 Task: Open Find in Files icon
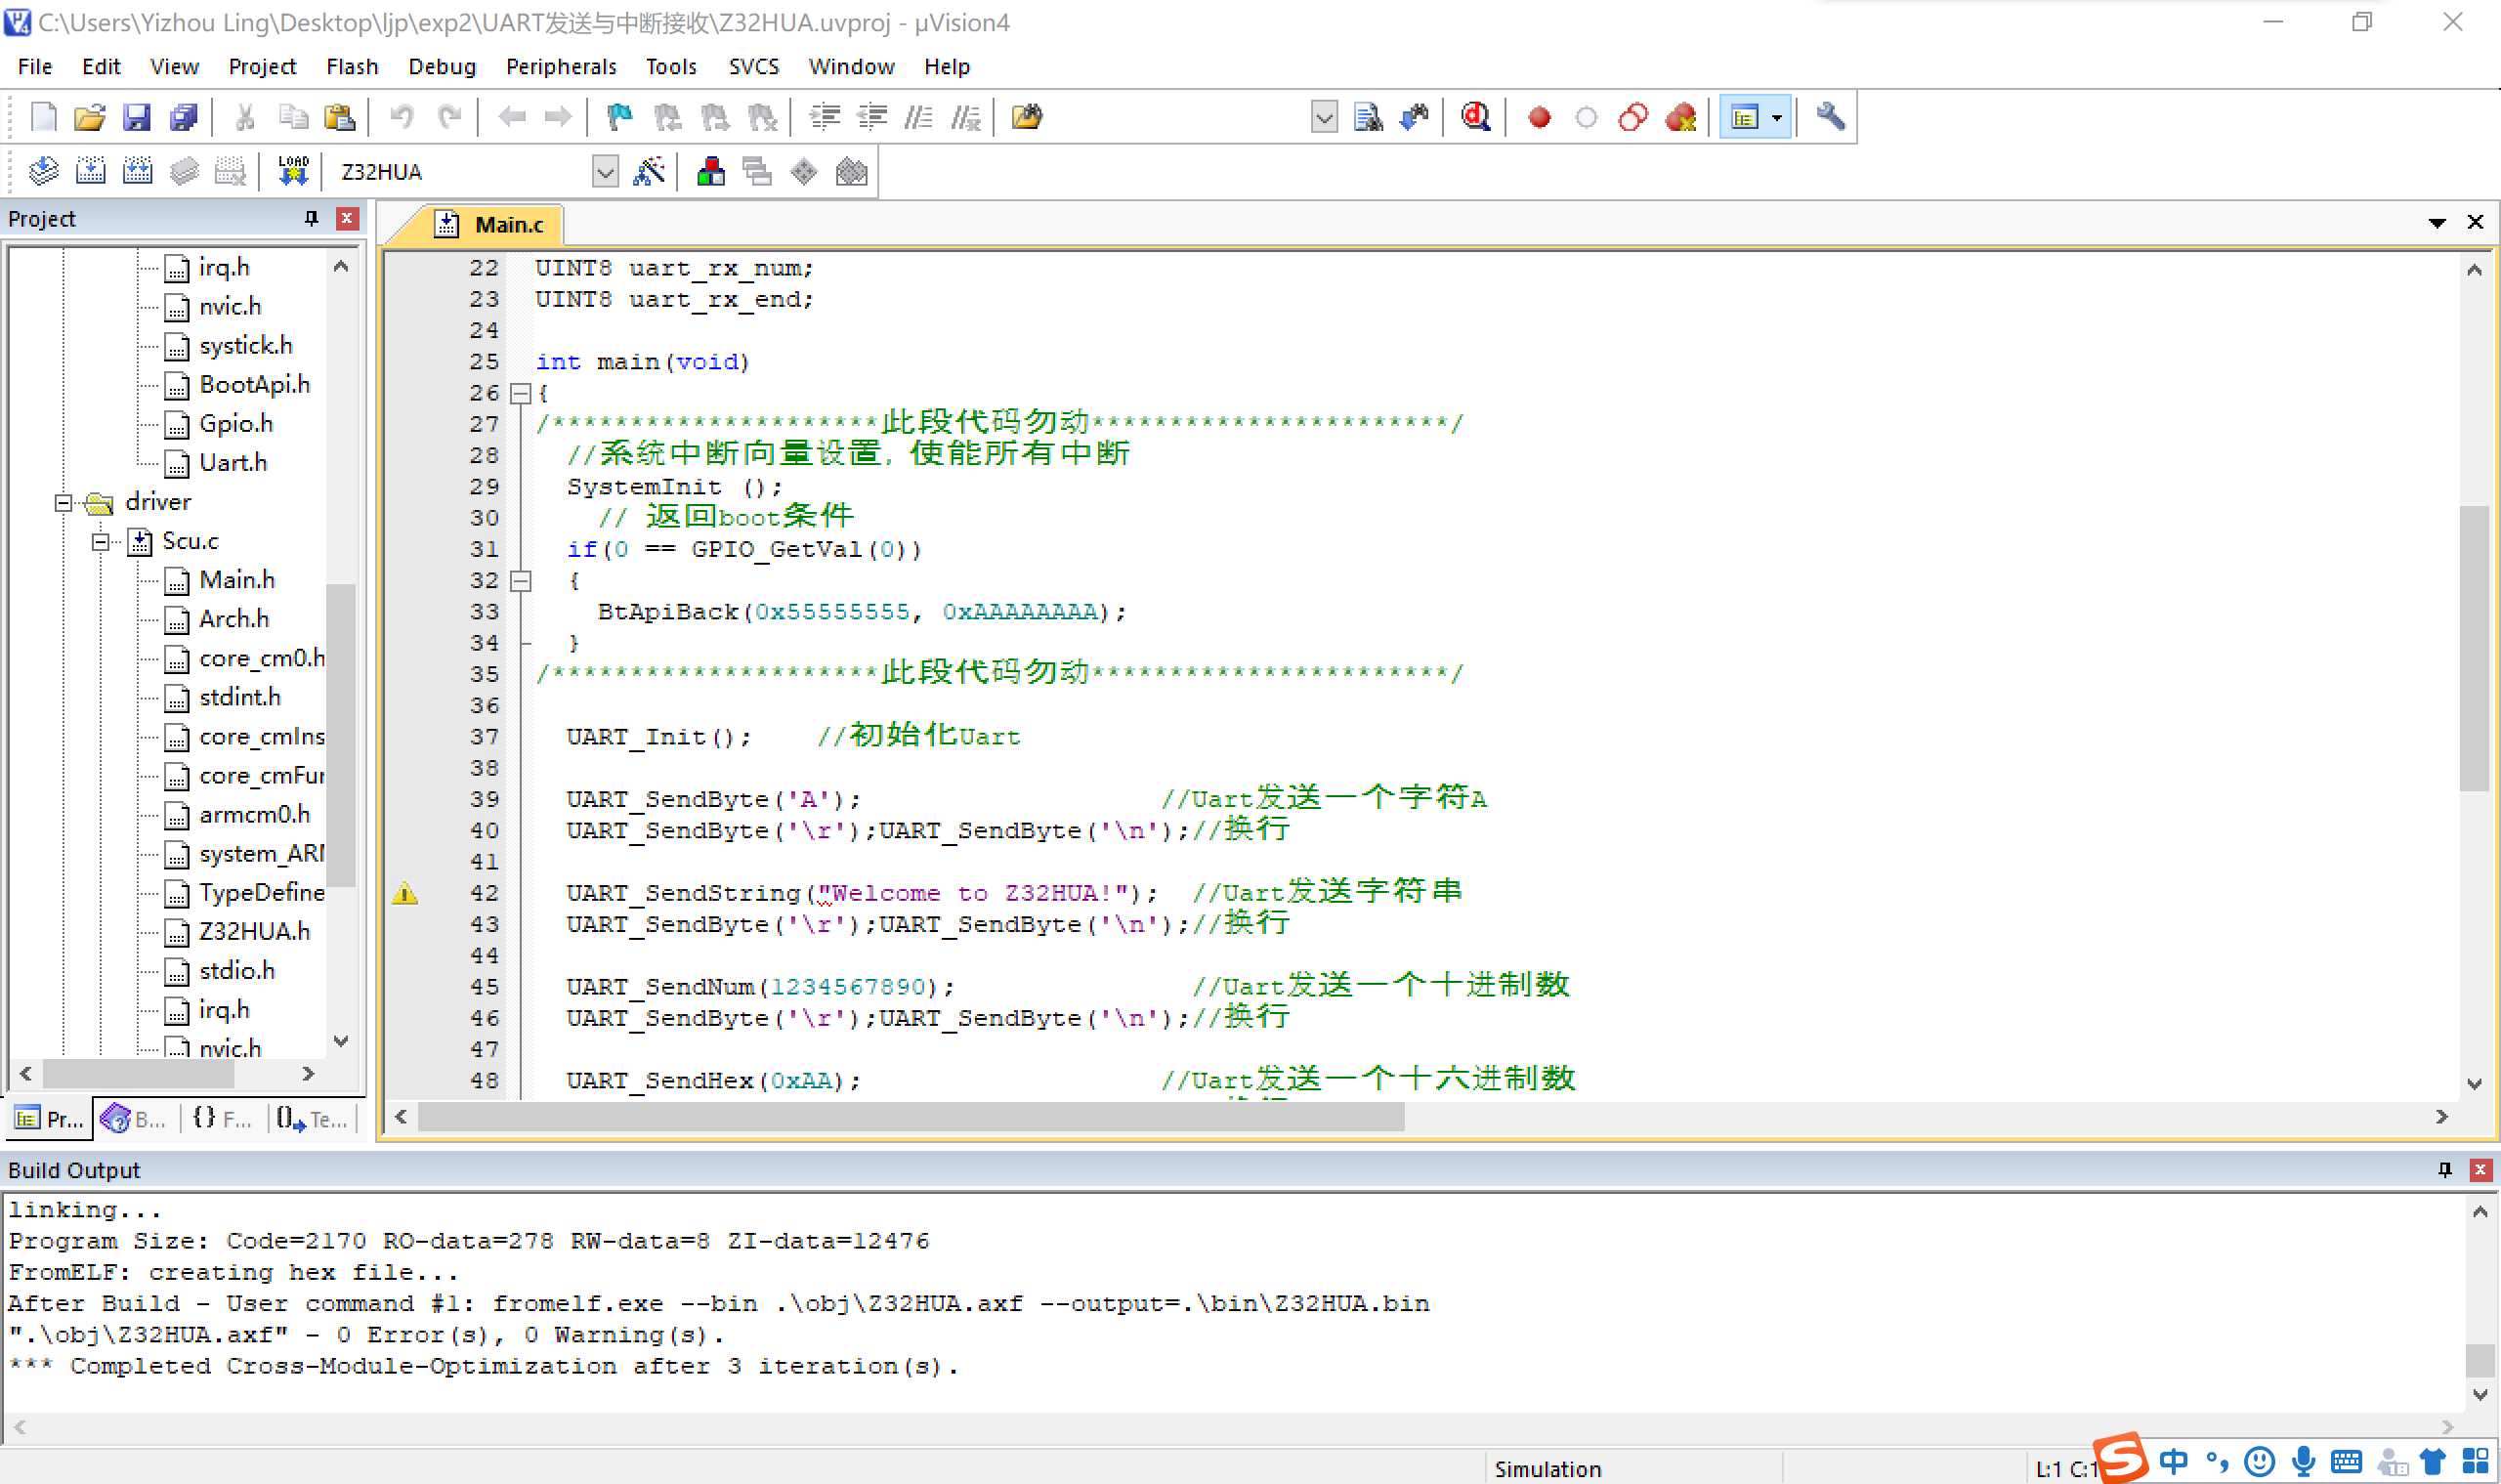coord(1027,117)
